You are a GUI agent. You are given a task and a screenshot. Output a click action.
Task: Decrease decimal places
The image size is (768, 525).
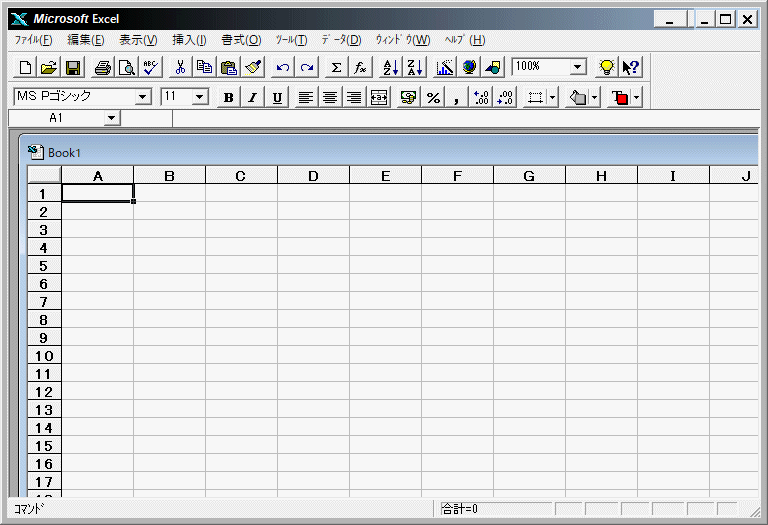click(505, 97)
